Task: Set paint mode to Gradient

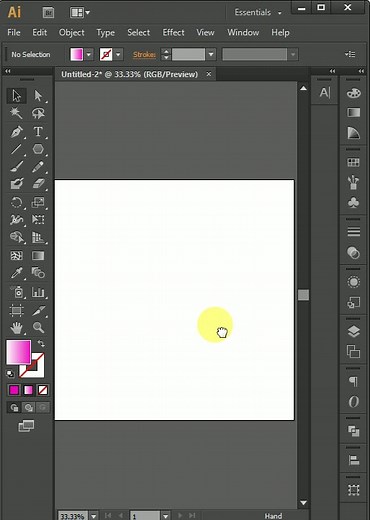Action: [x=28, y=390]
